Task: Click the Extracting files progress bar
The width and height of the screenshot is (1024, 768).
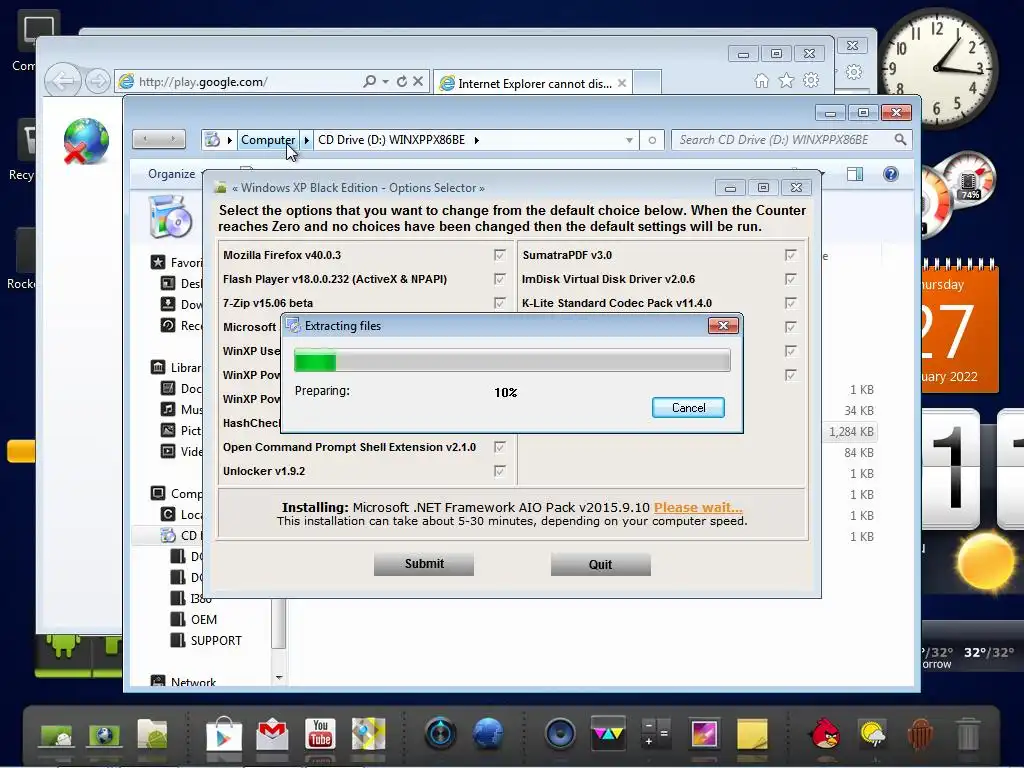Action: (512, 360)
